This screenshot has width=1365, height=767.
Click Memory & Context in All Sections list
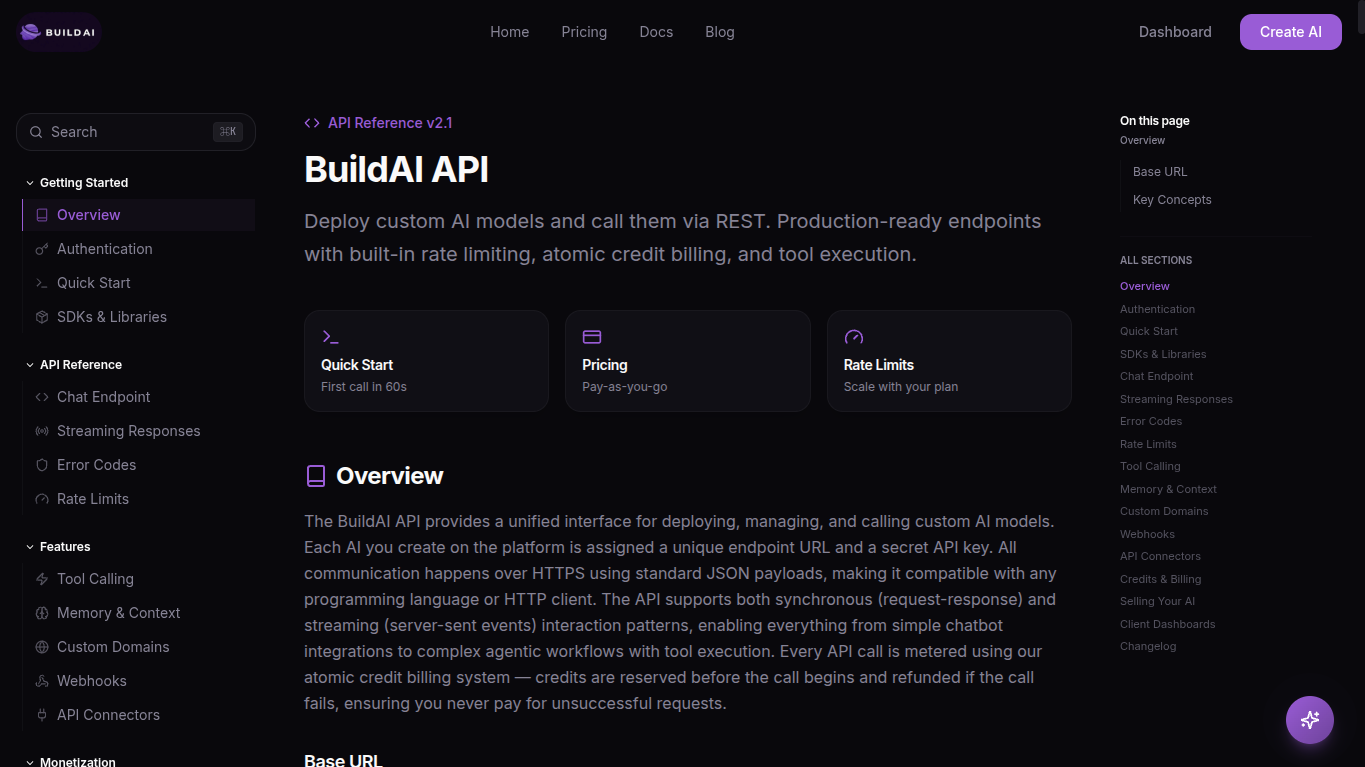click(x=1168, y=489)
